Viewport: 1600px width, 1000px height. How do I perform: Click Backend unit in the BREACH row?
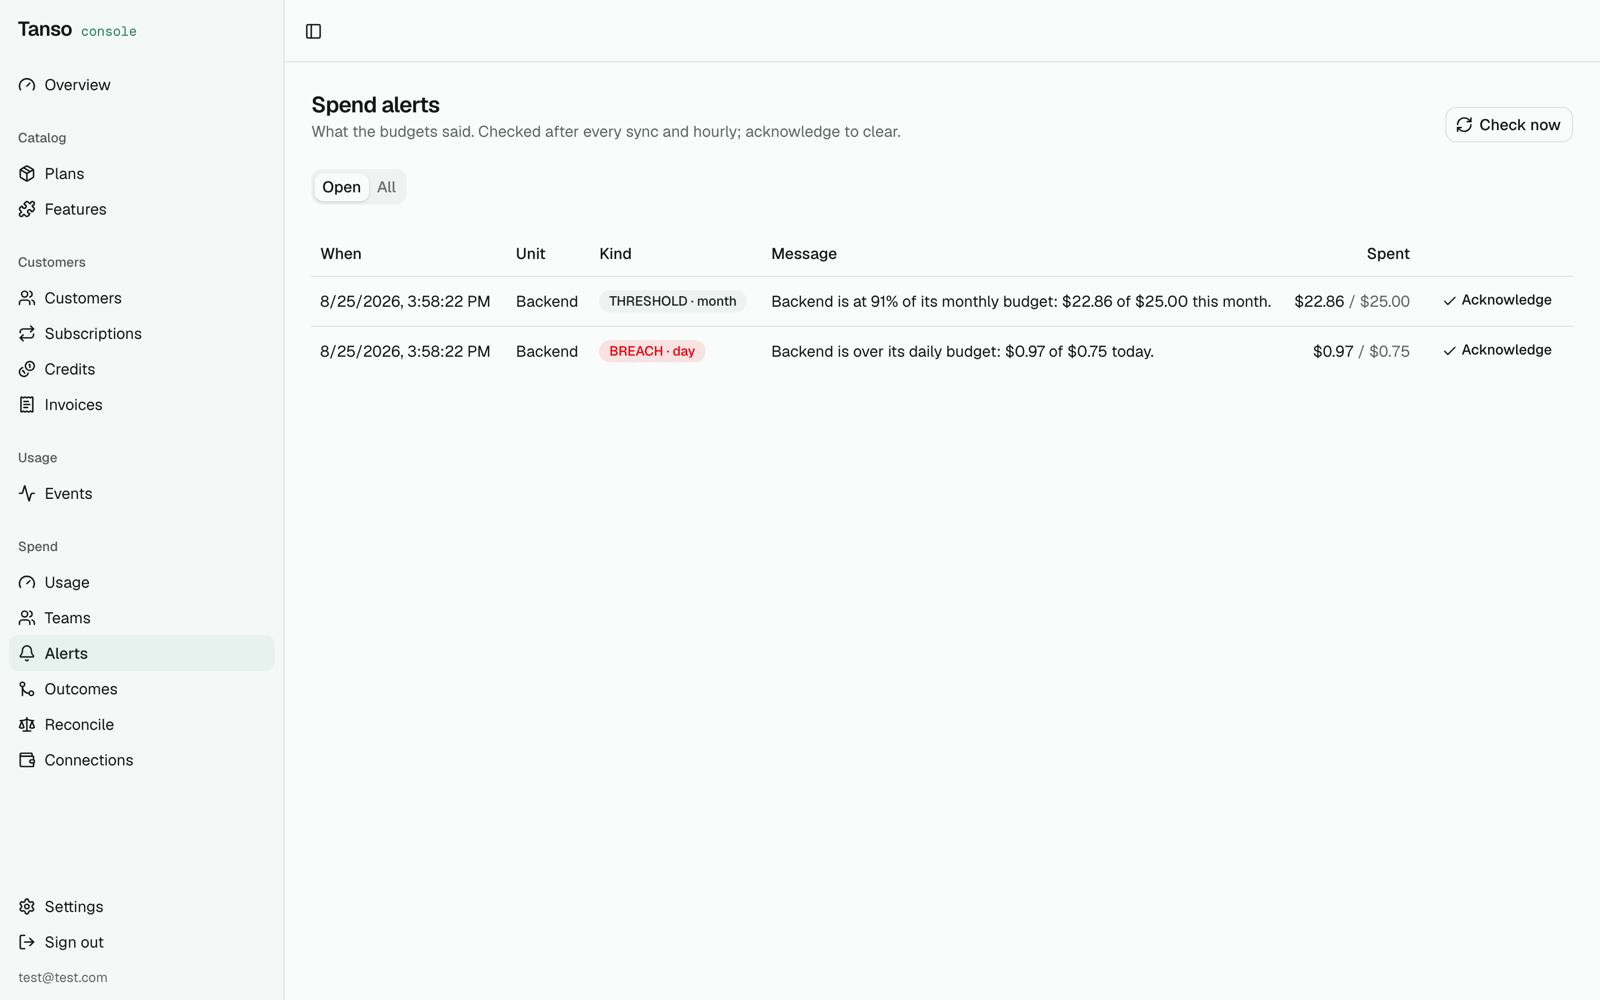[x=547, y=351]
